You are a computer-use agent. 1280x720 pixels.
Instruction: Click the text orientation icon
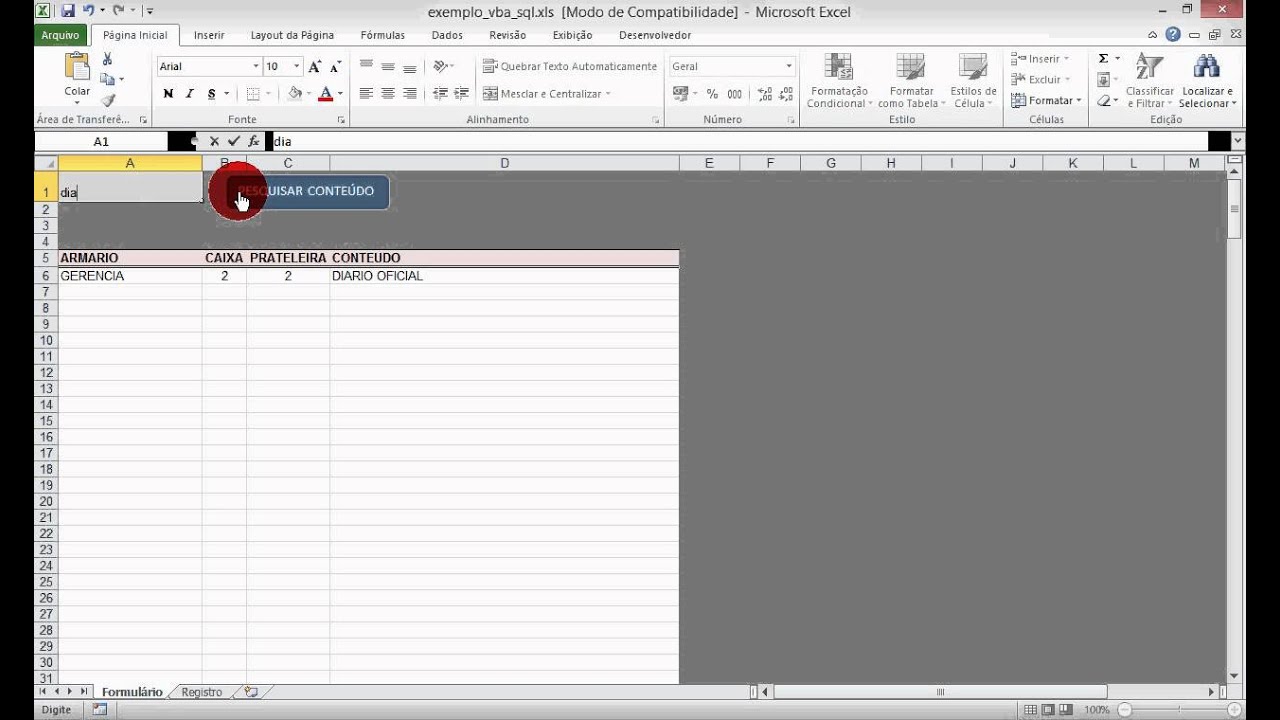click(442, 67)
